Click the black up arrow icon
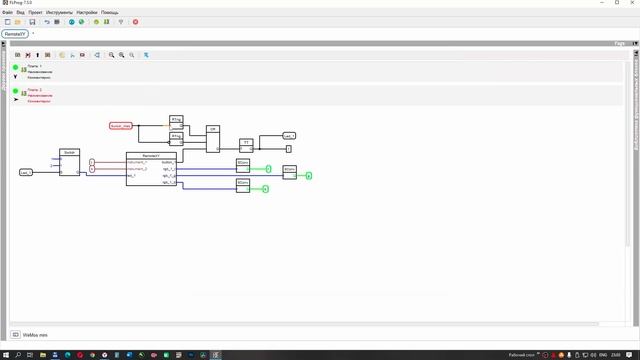Screen dimensions: 640x360 (38, 55)
